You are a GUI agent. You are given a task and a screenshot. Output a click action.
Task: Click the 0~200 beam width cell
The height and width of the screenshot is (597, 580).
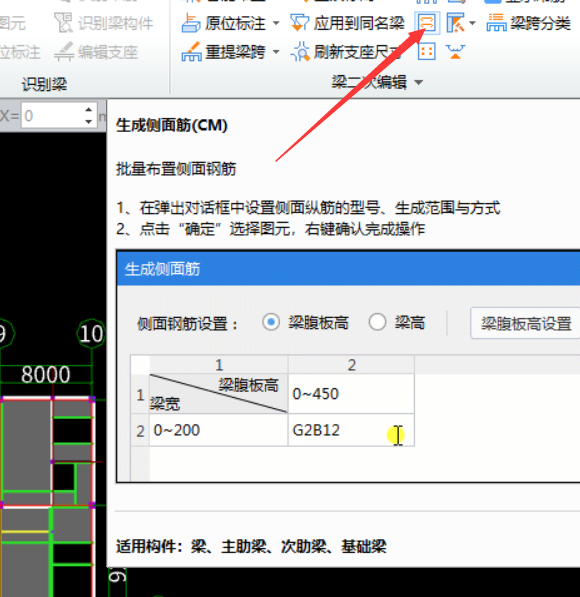219,430
